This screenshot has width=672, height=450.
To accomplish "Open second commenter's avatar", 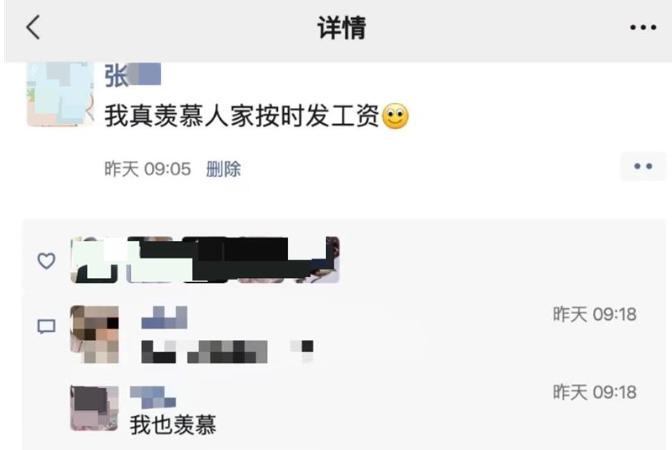I will [95, 408].
